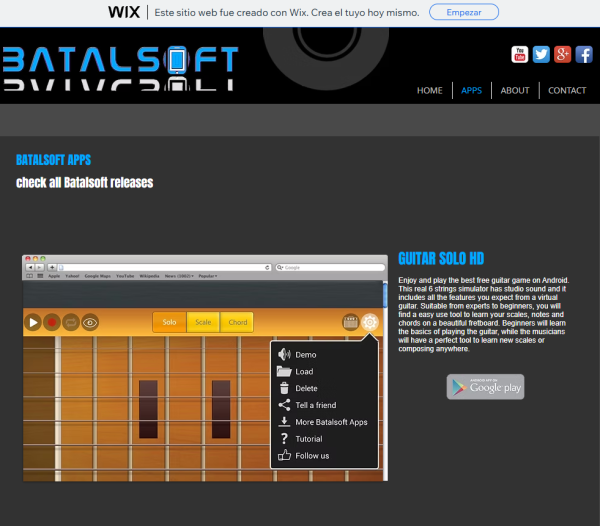Open the Google Plus social icon

click(x=562, y=54)
